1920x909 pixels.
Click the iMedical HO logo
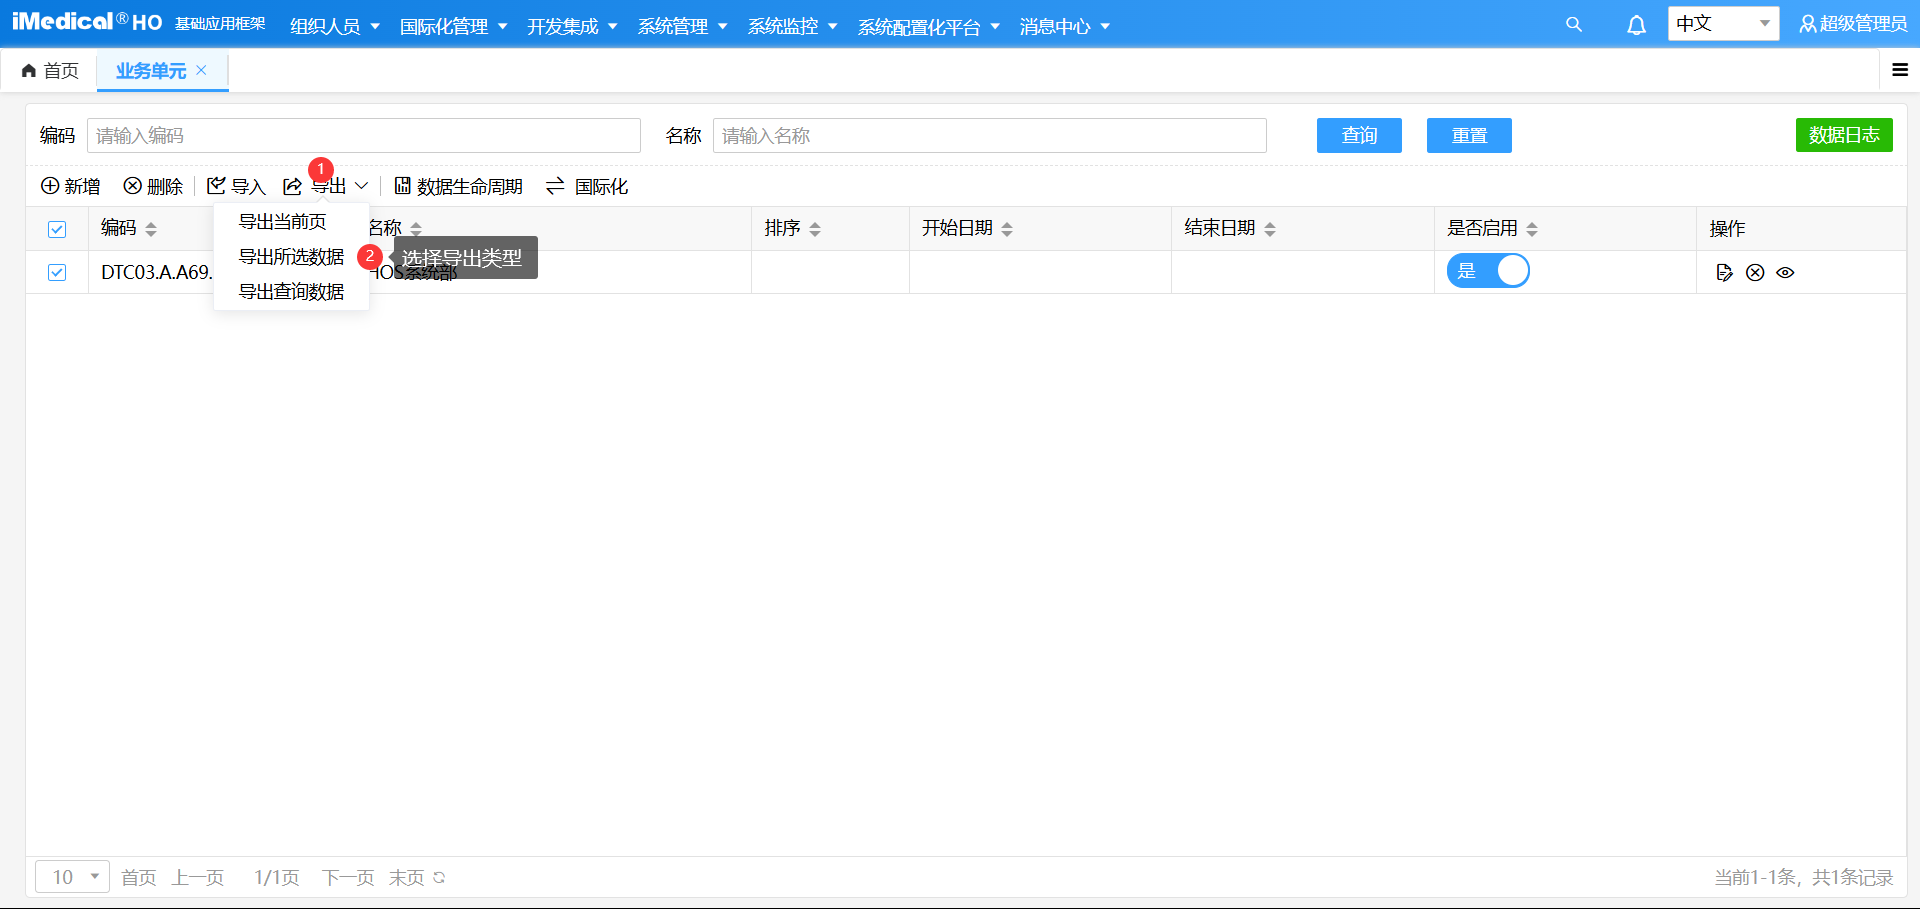click(87, 22)
